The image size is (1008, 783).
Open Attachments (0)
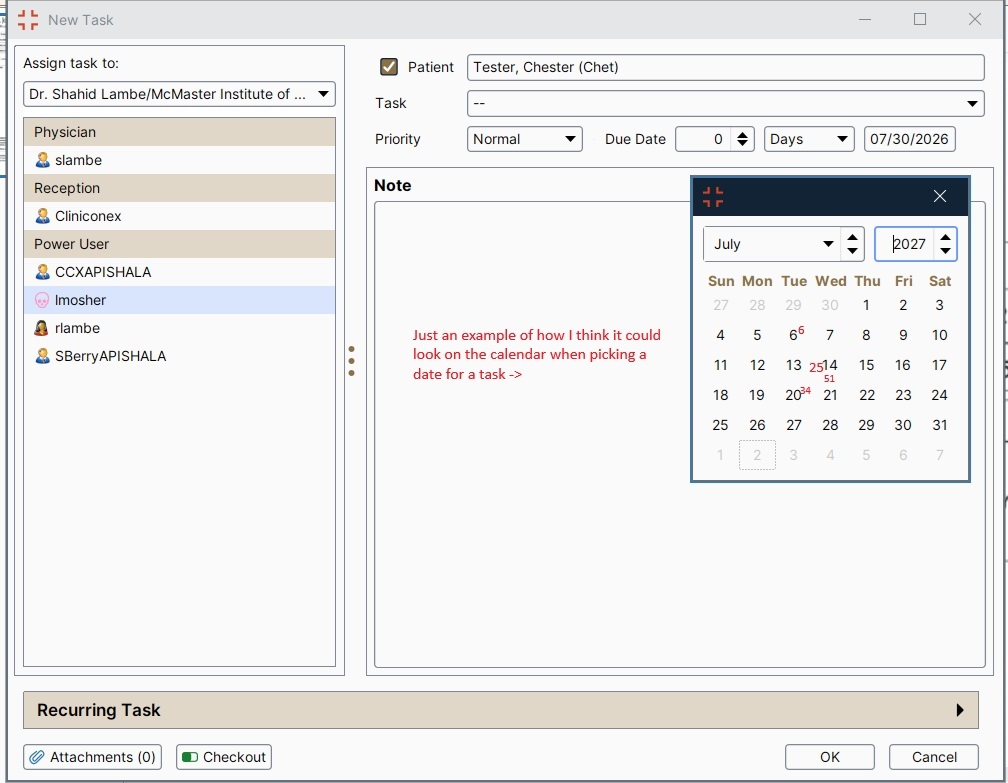(x=93, y=757)
